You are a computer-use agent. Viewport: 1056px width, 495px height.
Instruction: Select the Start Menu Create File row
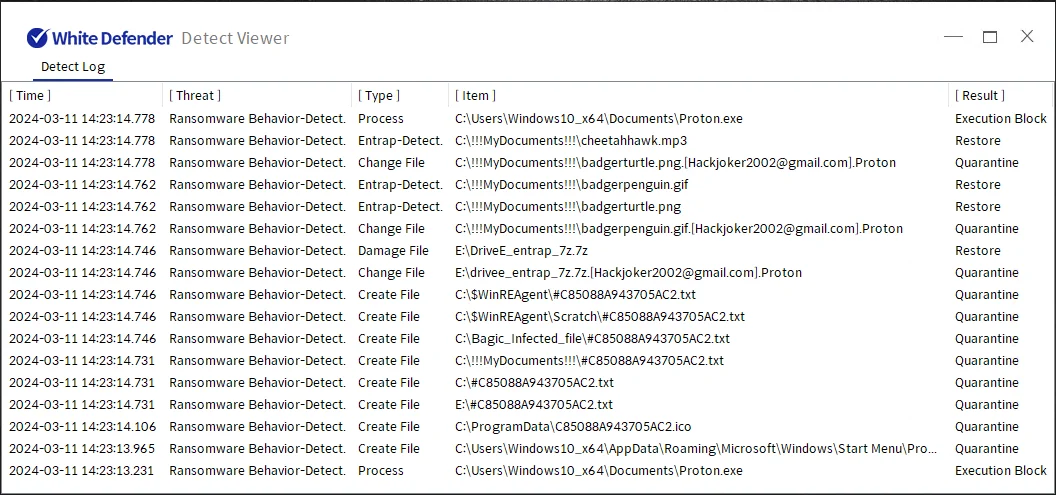[695, 449]
